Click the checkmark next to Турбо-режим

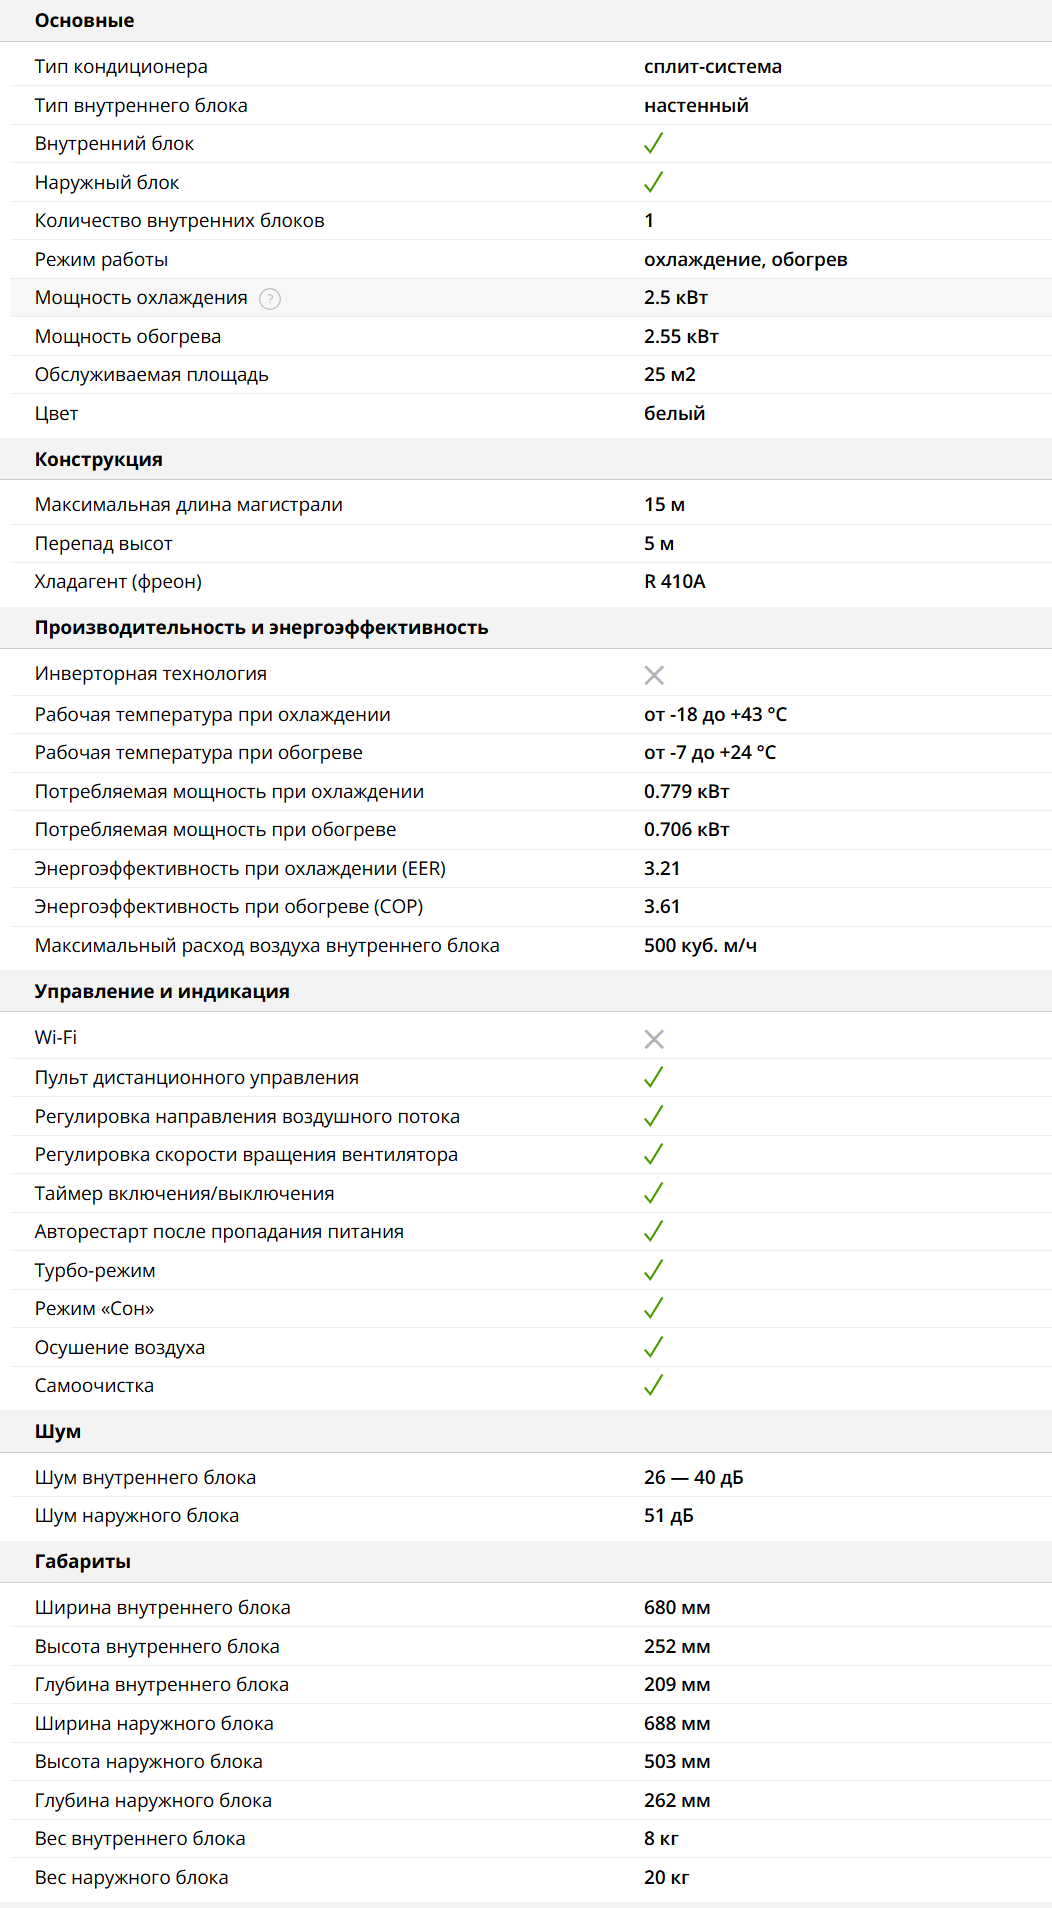[x=654, y=1270]
